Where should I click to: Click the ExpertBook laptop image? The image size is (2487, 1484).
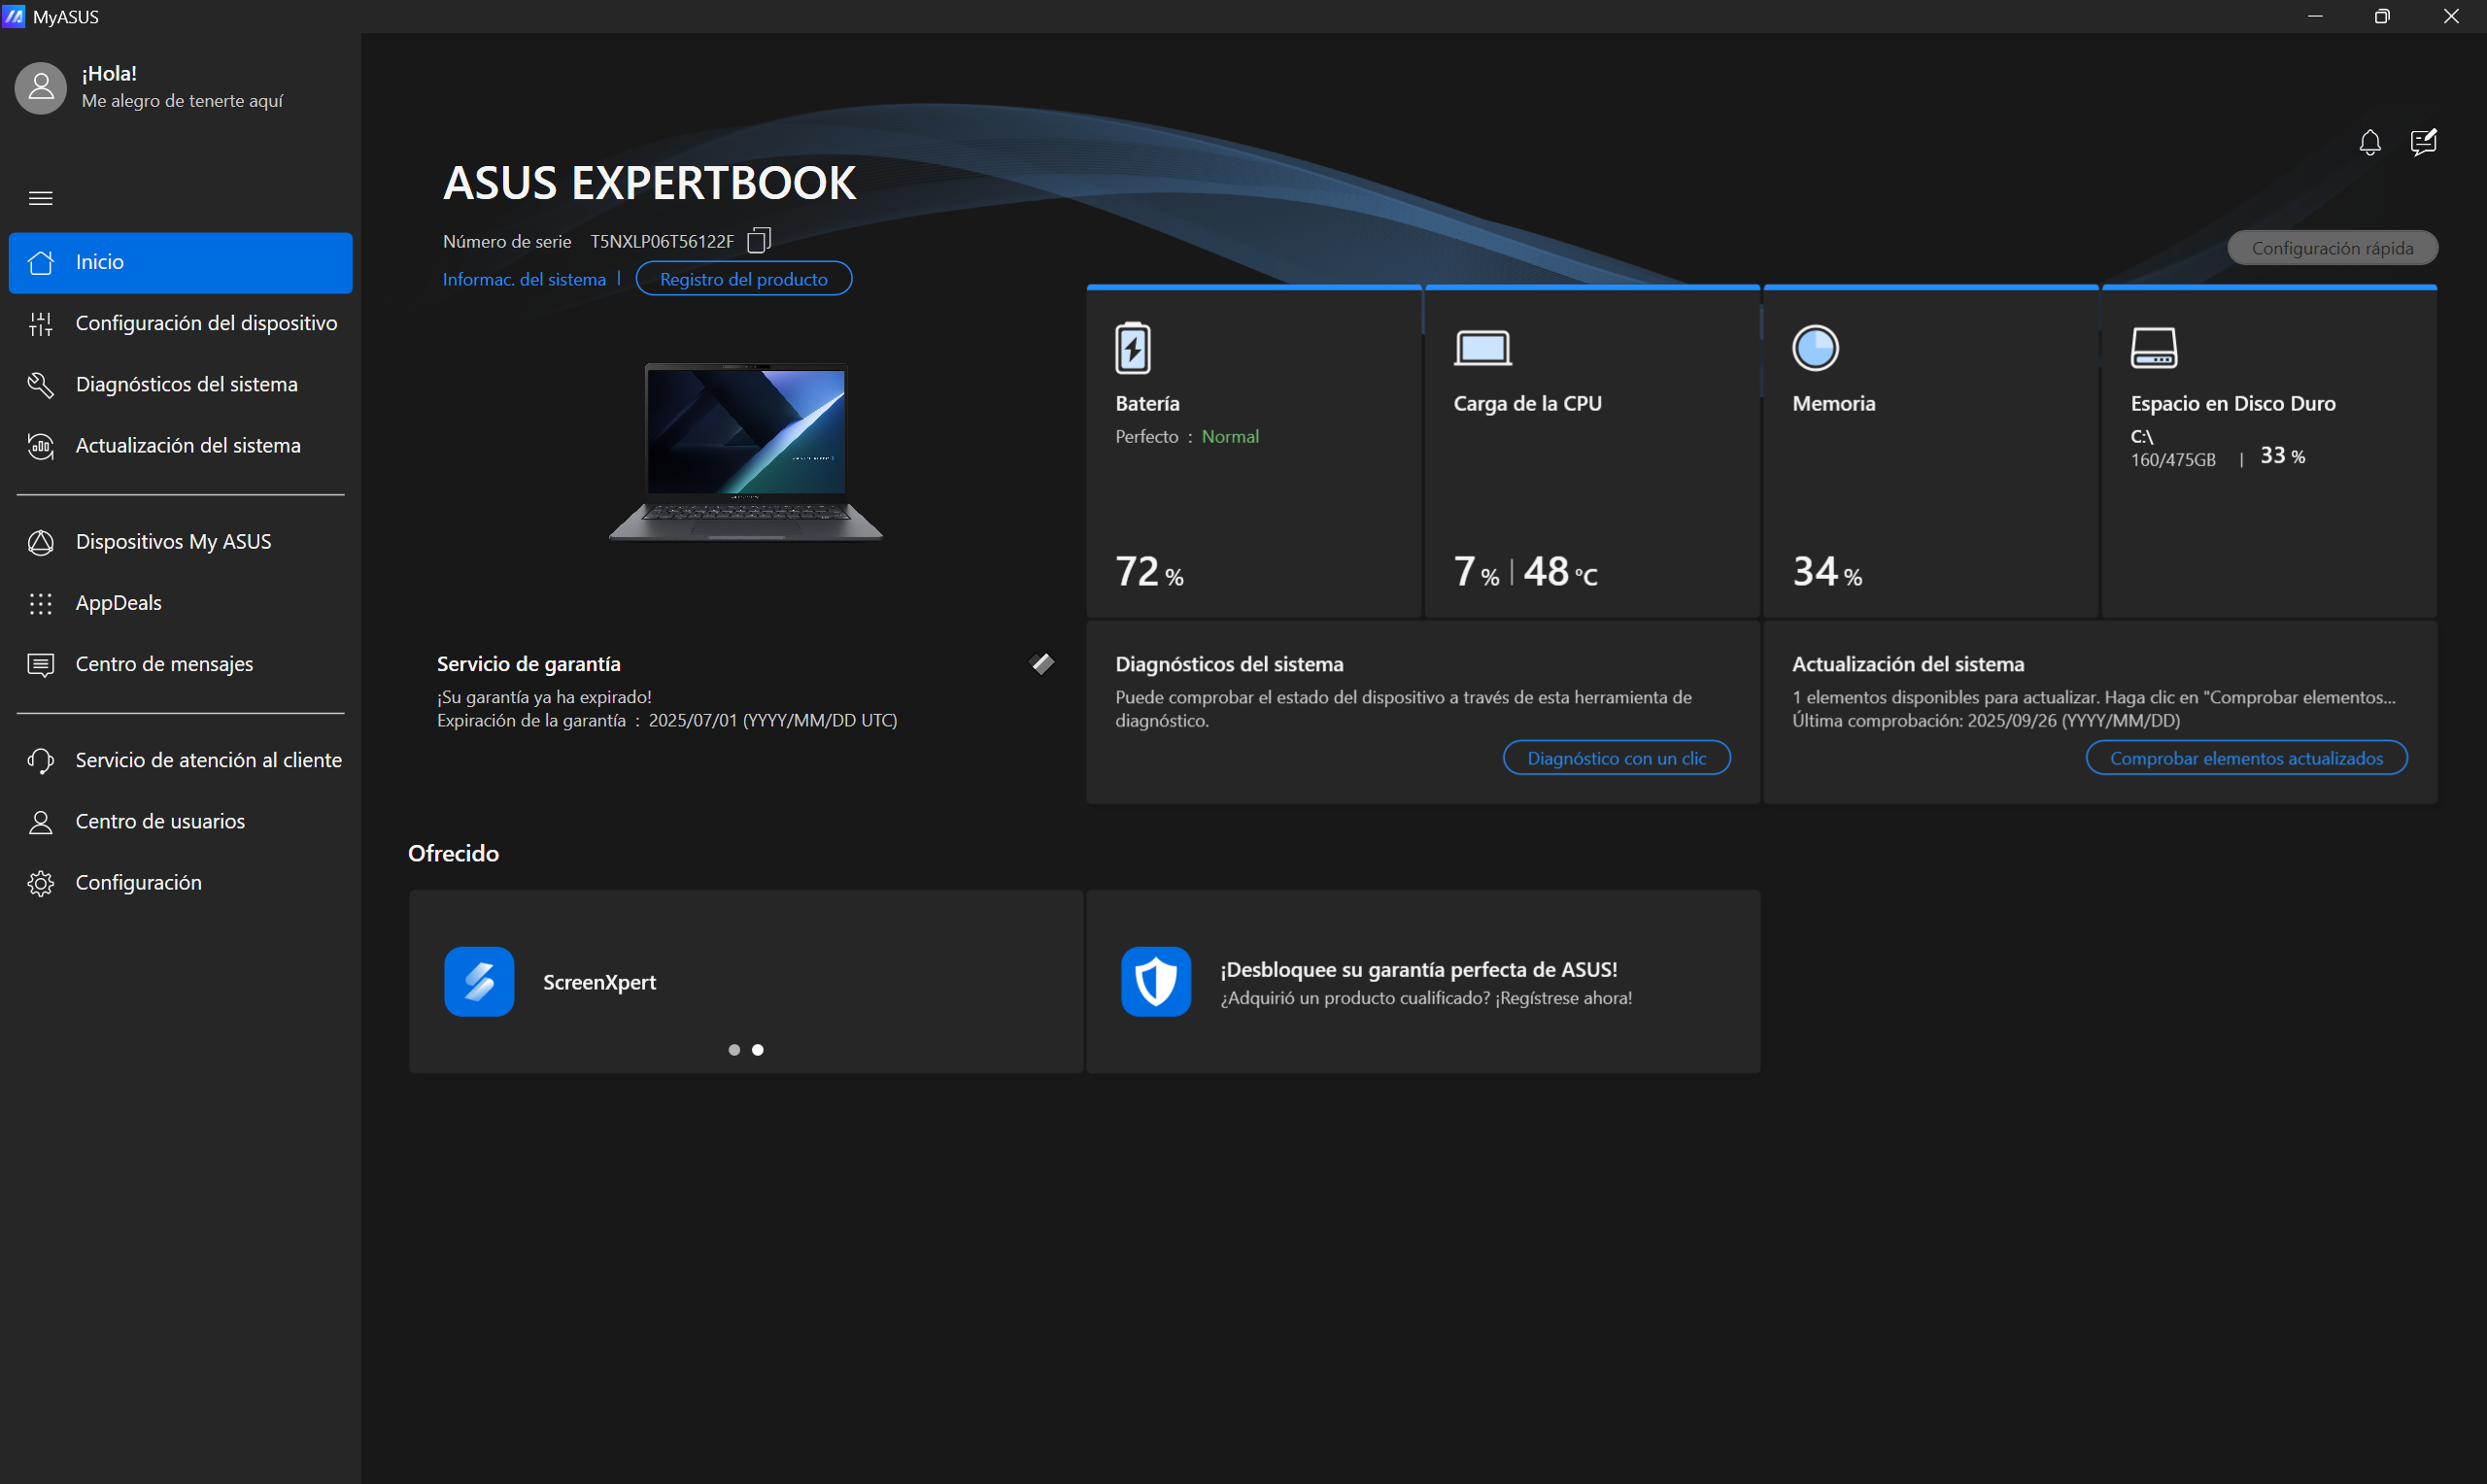746,452
